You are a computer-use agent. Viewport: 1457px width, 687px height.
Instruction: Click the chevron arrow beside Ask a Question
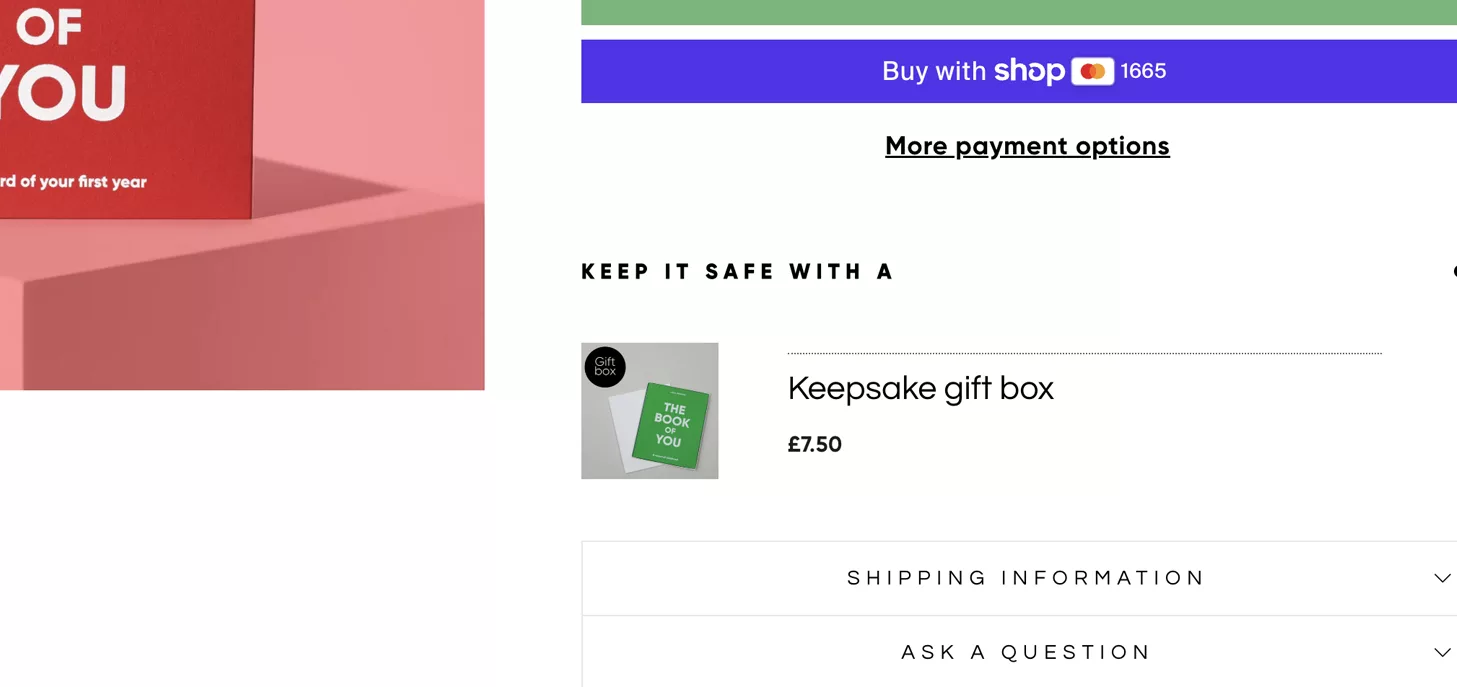point(1442,652)
